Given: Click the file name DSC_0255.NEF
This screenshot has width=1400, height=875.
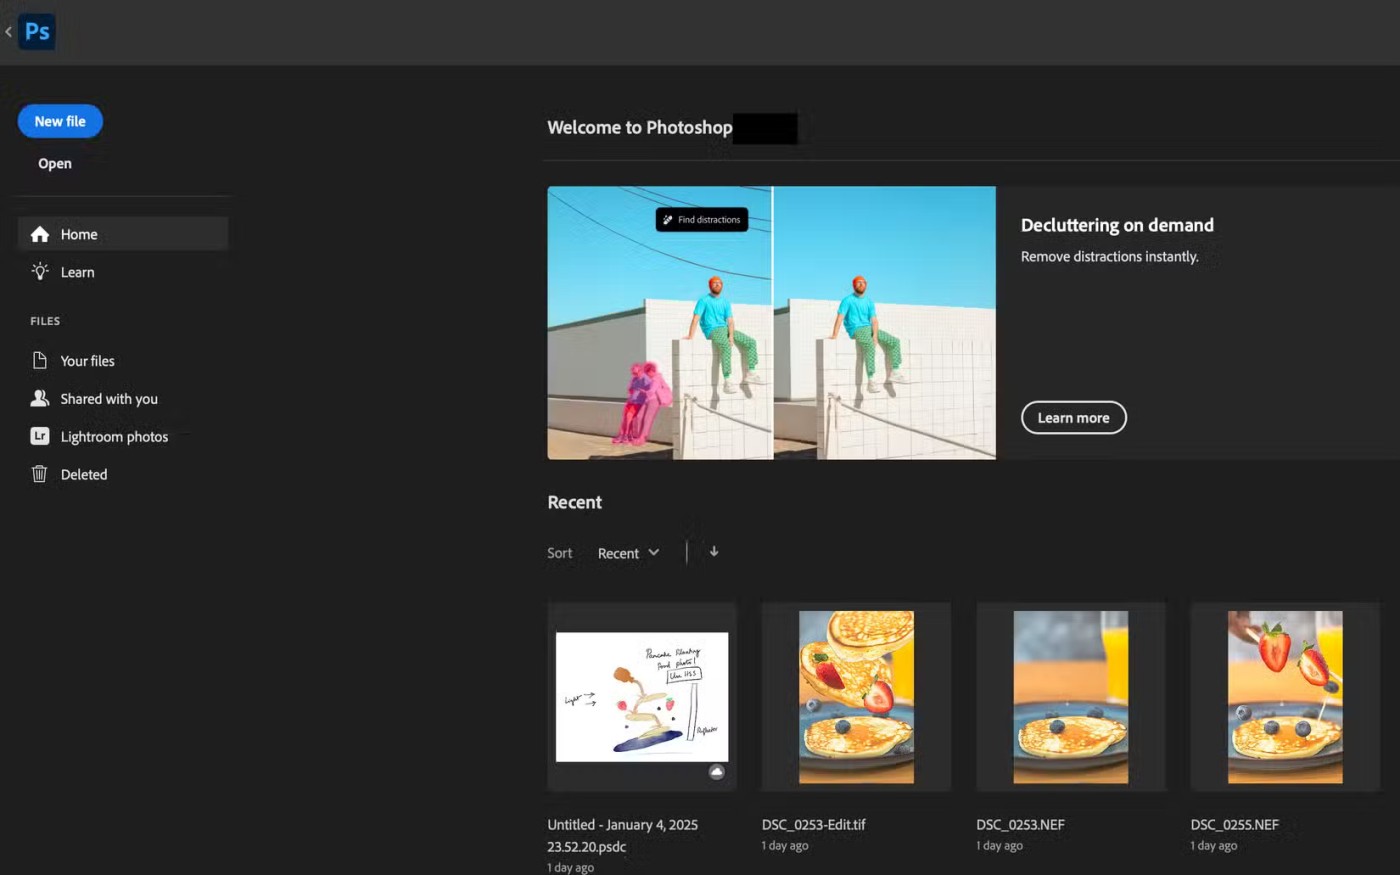Looking at the screenshot, I should pos(1235,824).
